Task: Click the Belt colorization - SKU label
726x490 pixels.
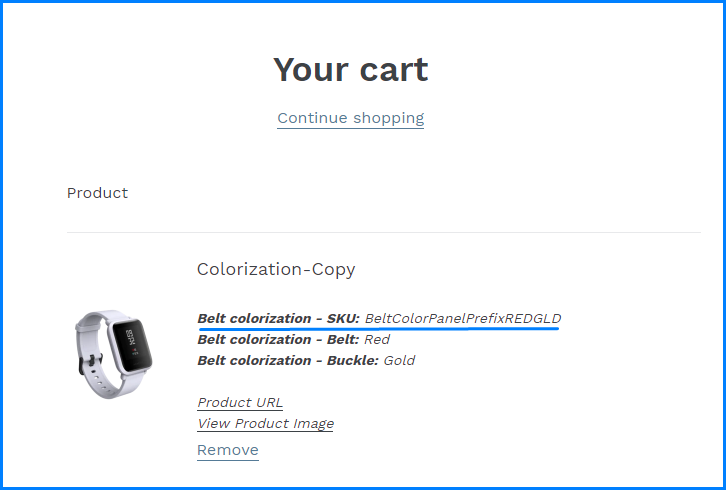Action: pyautogui.click(x=278, y=318)
